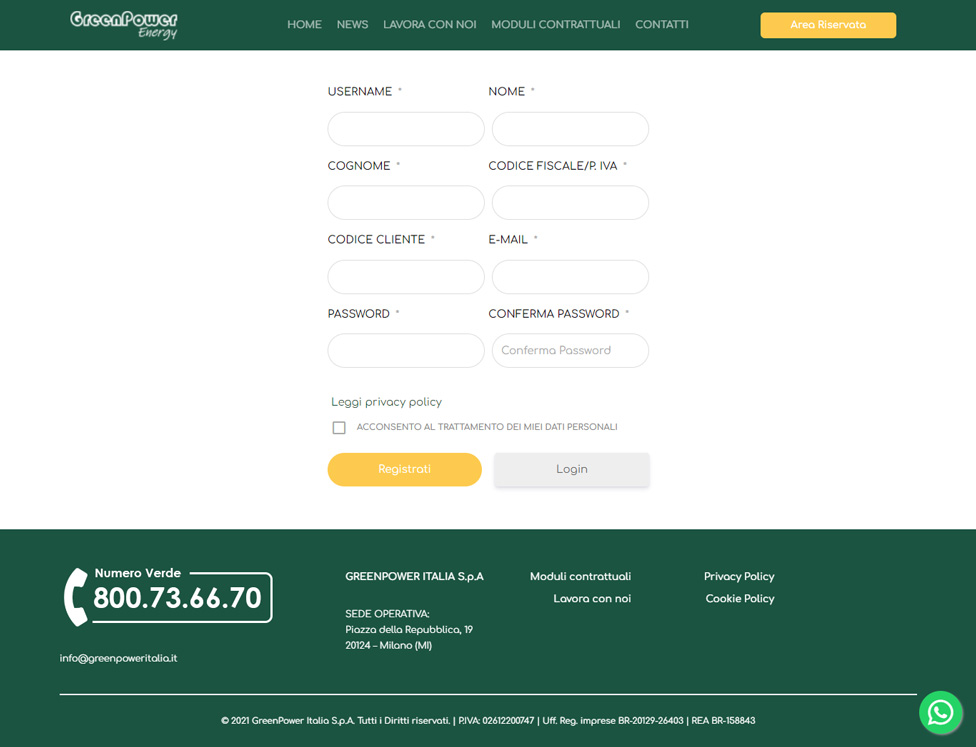Open LAVORA CON NOI page
Screen dimensions: 976x747
pyautogui.click(x=429, y=25)
